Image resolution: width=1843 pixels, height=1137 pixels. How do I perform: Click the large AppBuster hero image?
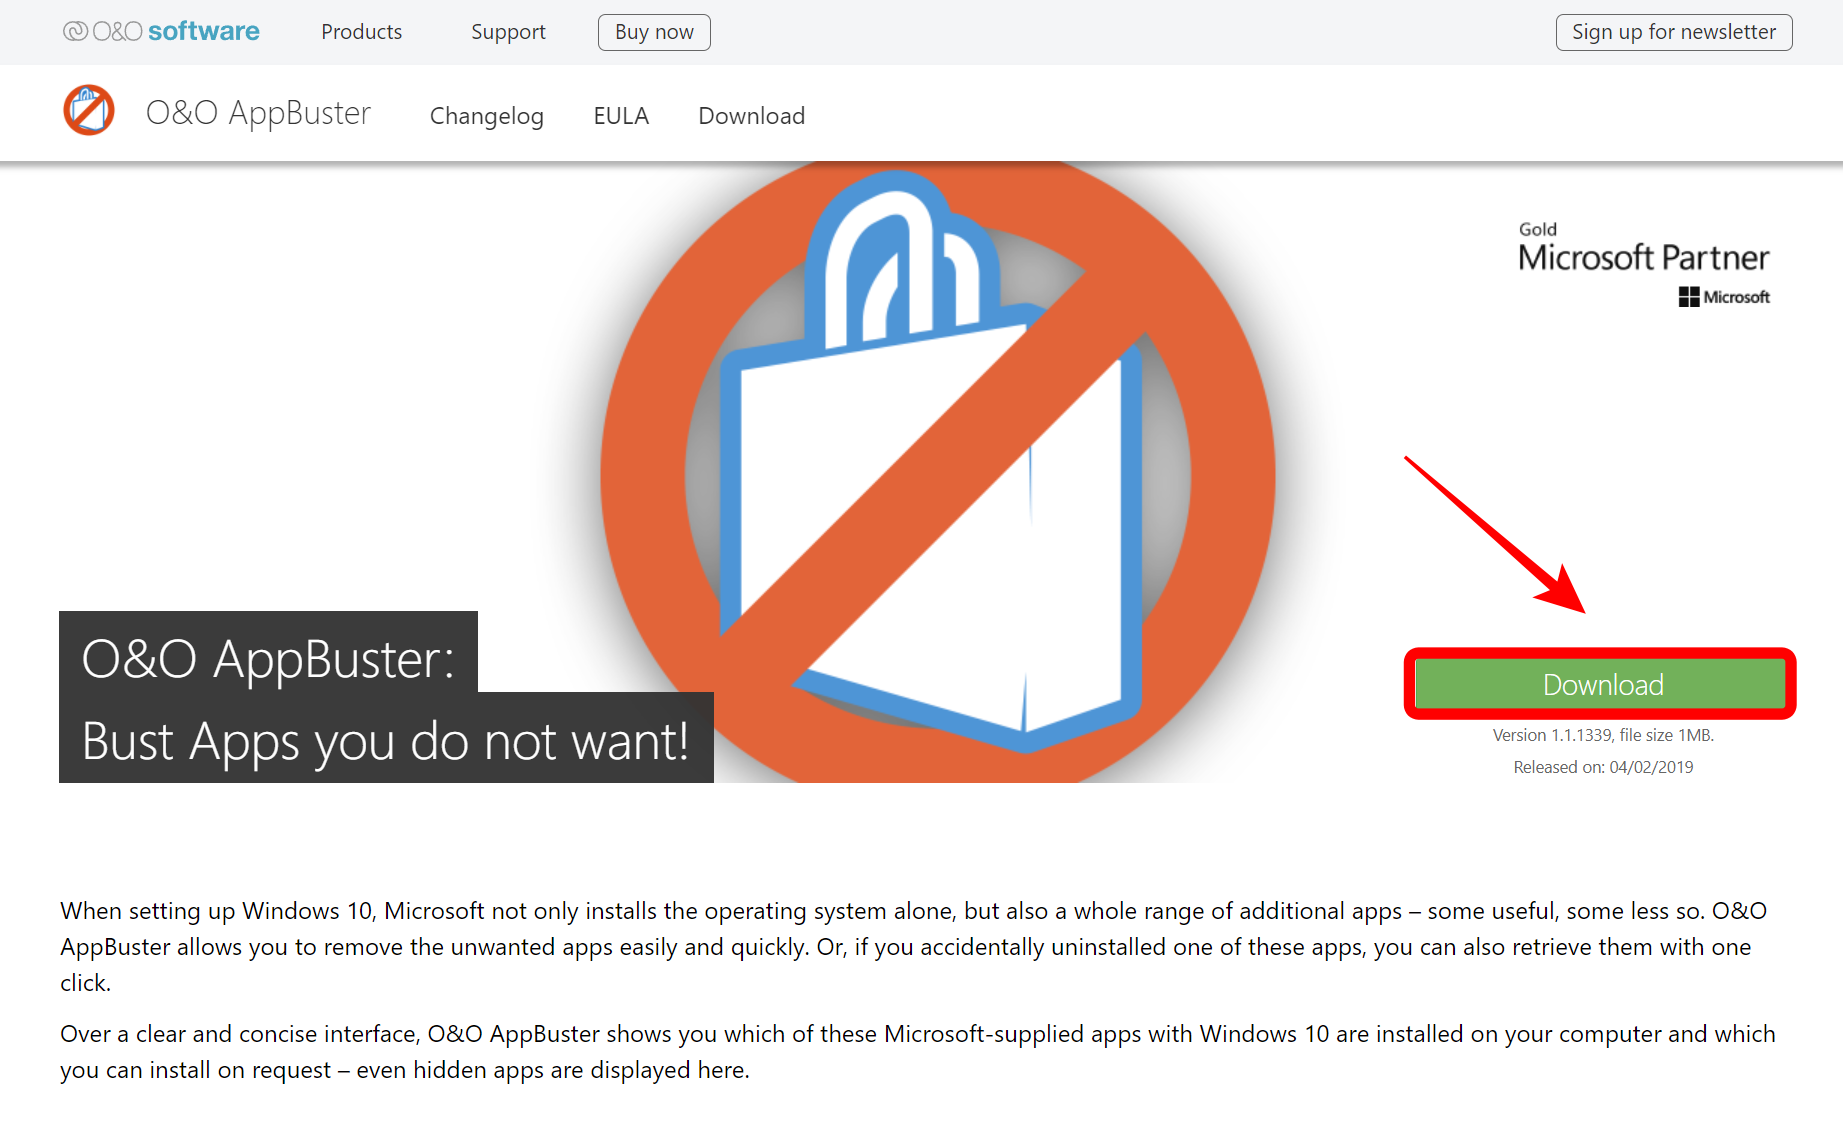point(937,472)
